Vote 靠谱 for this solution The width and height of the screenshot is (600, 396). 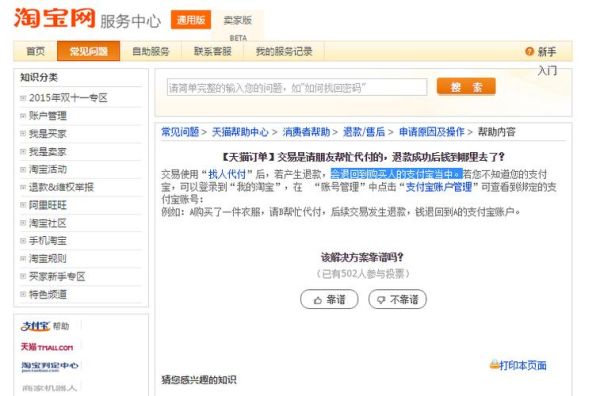tap(329, 299)
